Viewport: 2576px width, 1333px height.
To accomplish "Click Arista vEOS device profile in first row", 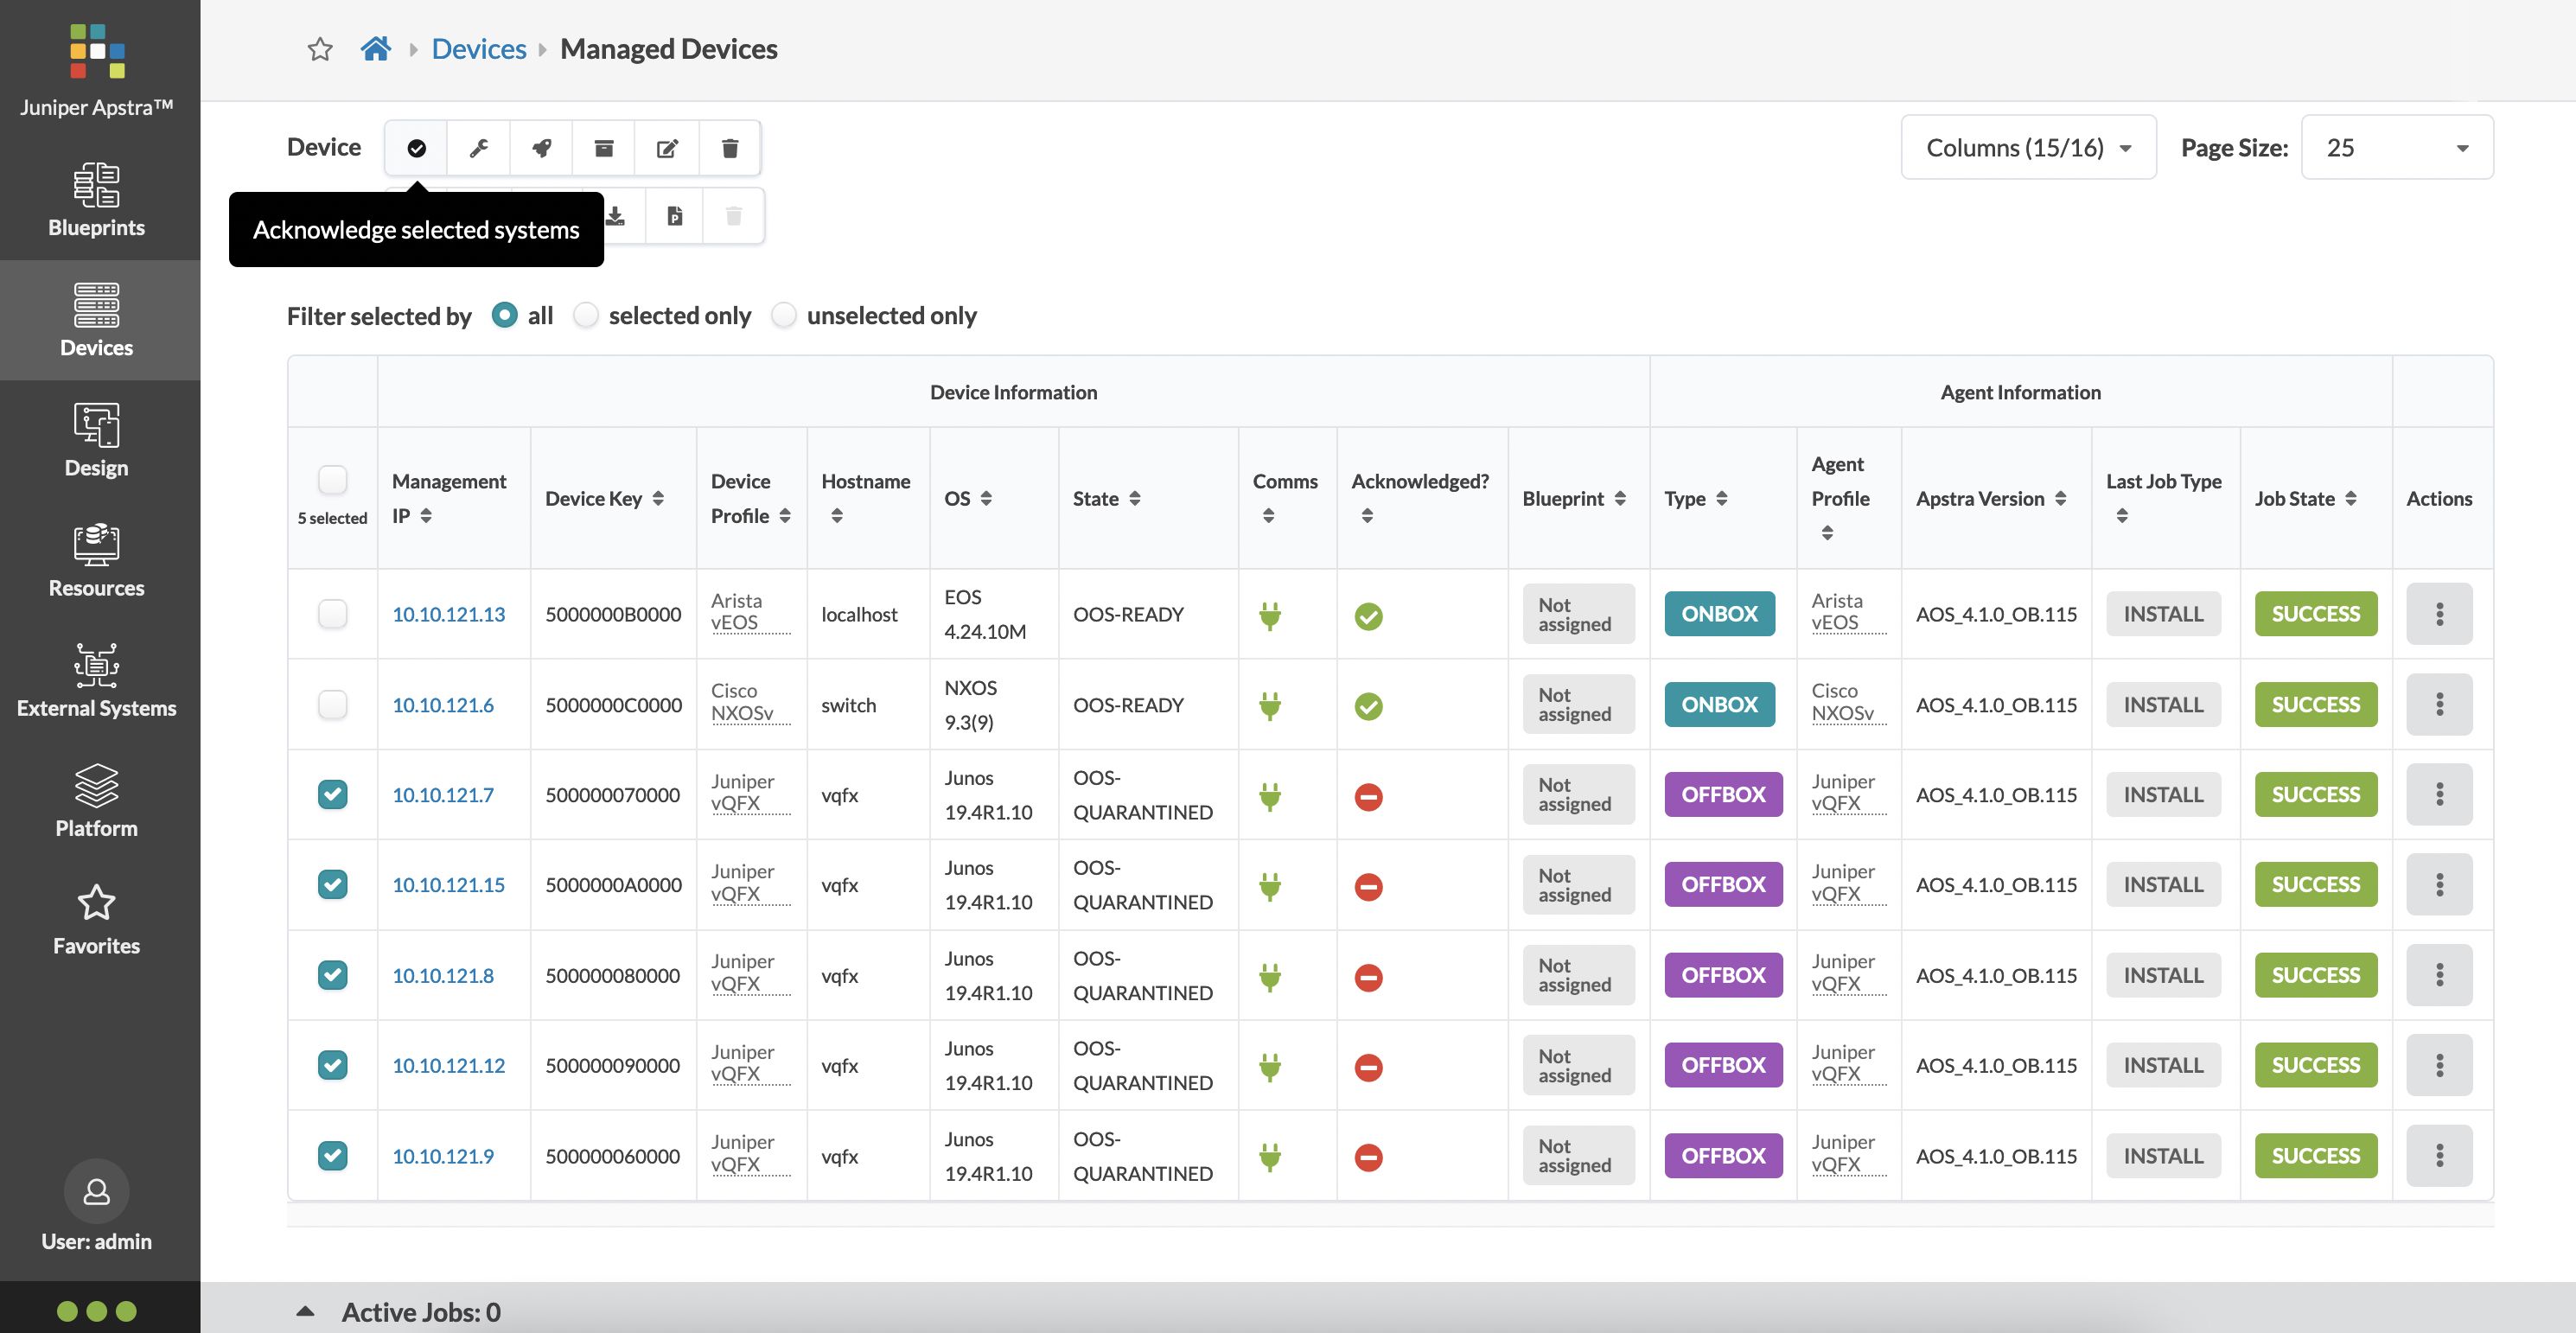I will point(751,612).
